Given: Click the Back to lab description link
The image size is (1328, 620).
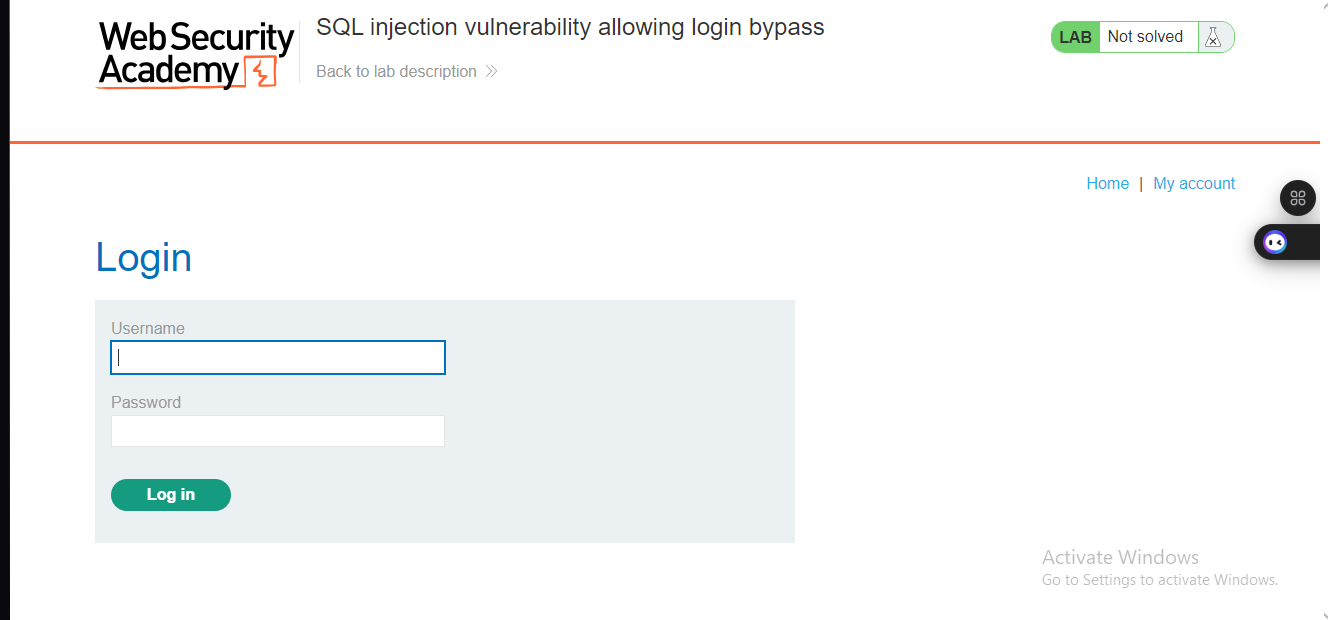Looking at the screenshot, I should coord(396,71).
